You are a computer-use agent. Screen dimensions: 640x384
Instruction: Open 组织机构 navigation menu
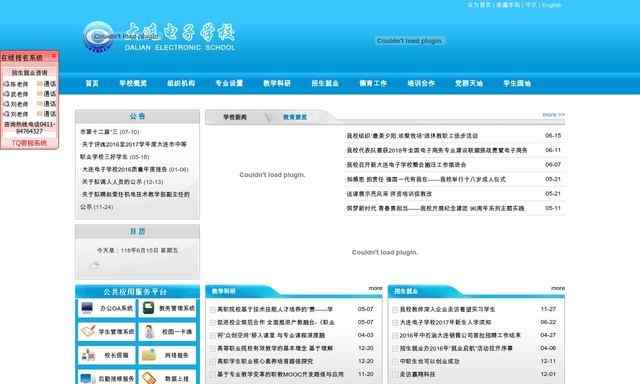click(x=181, y=83)
